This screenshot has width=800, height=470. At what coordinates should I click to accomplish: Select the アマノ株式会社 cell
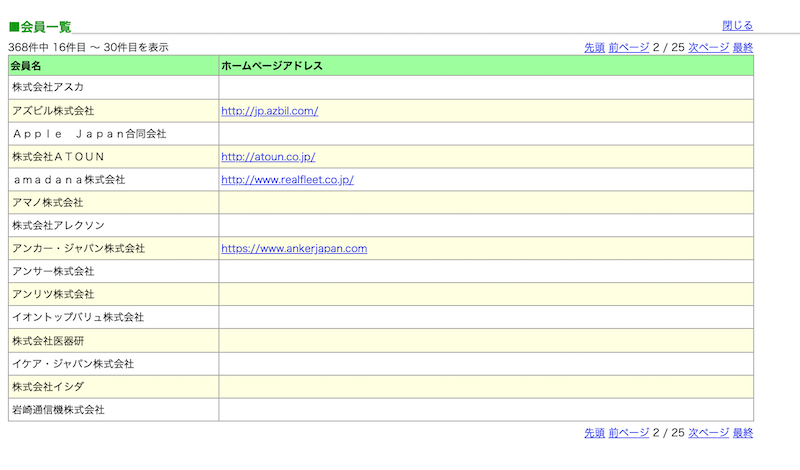click(114, 203)
